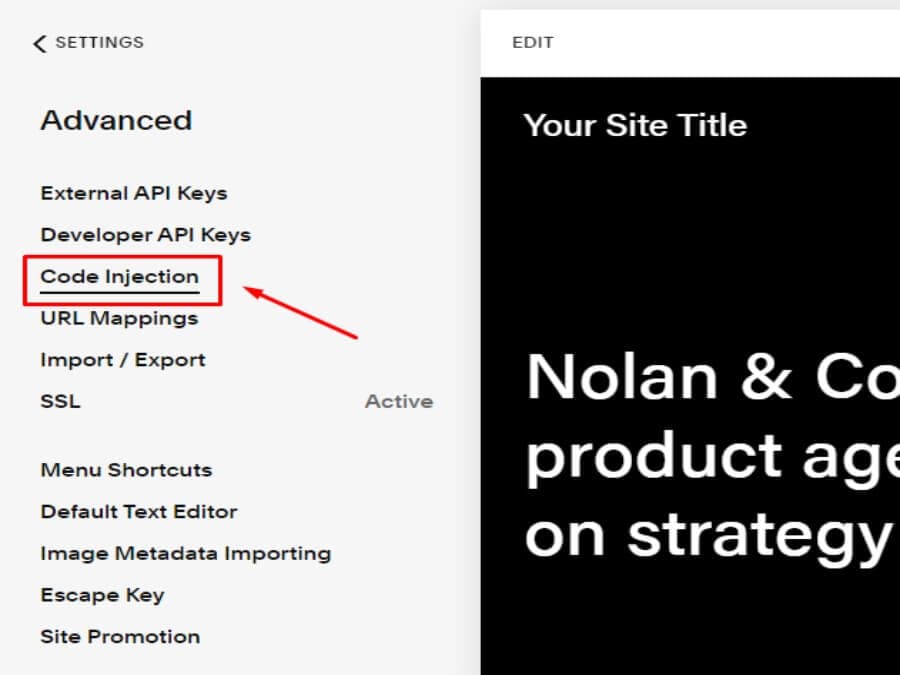Click the Advanced panel heading
The image size is (900, 675).
coord(116,121)
